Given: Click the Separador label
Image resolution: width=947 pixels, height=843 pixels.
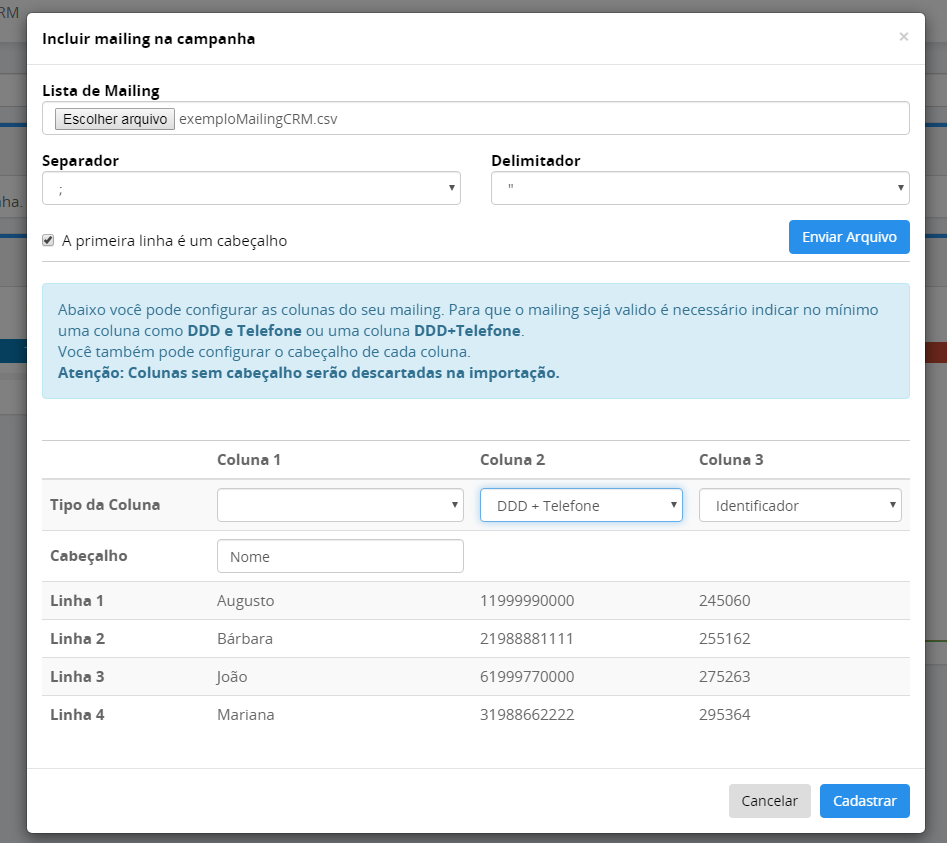Looking at the screenshot, I should click(x=80, y=161).
